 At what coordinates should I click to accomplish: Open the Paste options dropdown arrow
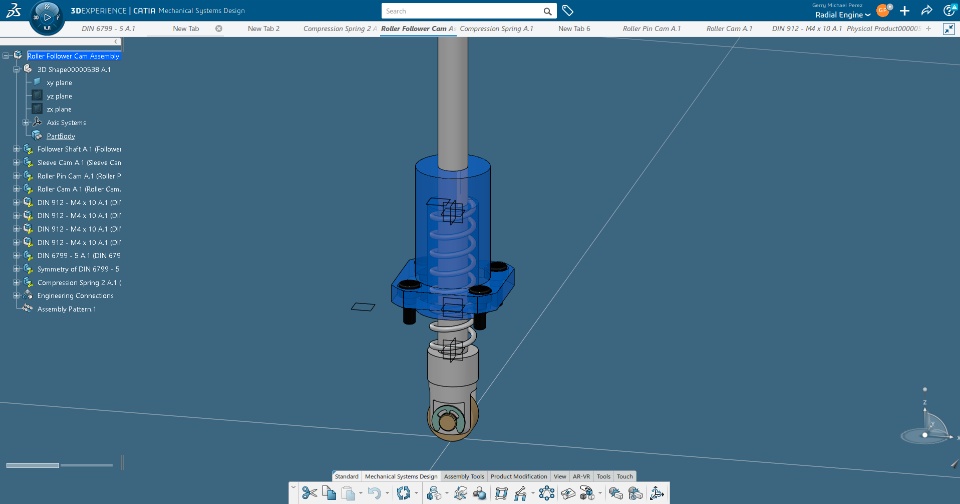click(x=360, y=493)
